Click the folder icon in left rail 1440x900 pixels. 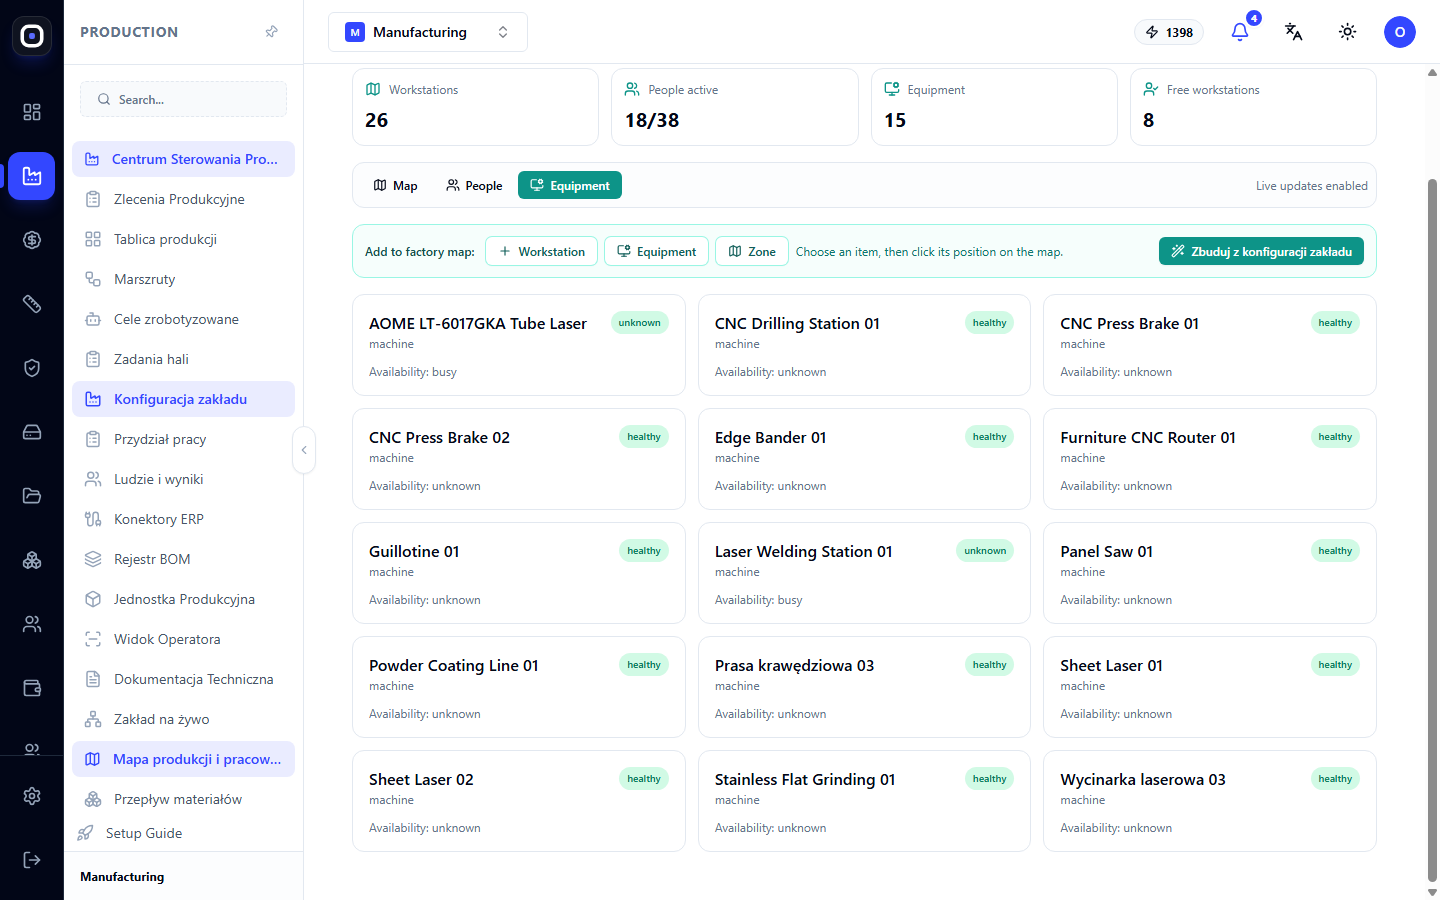coord(32,496)
